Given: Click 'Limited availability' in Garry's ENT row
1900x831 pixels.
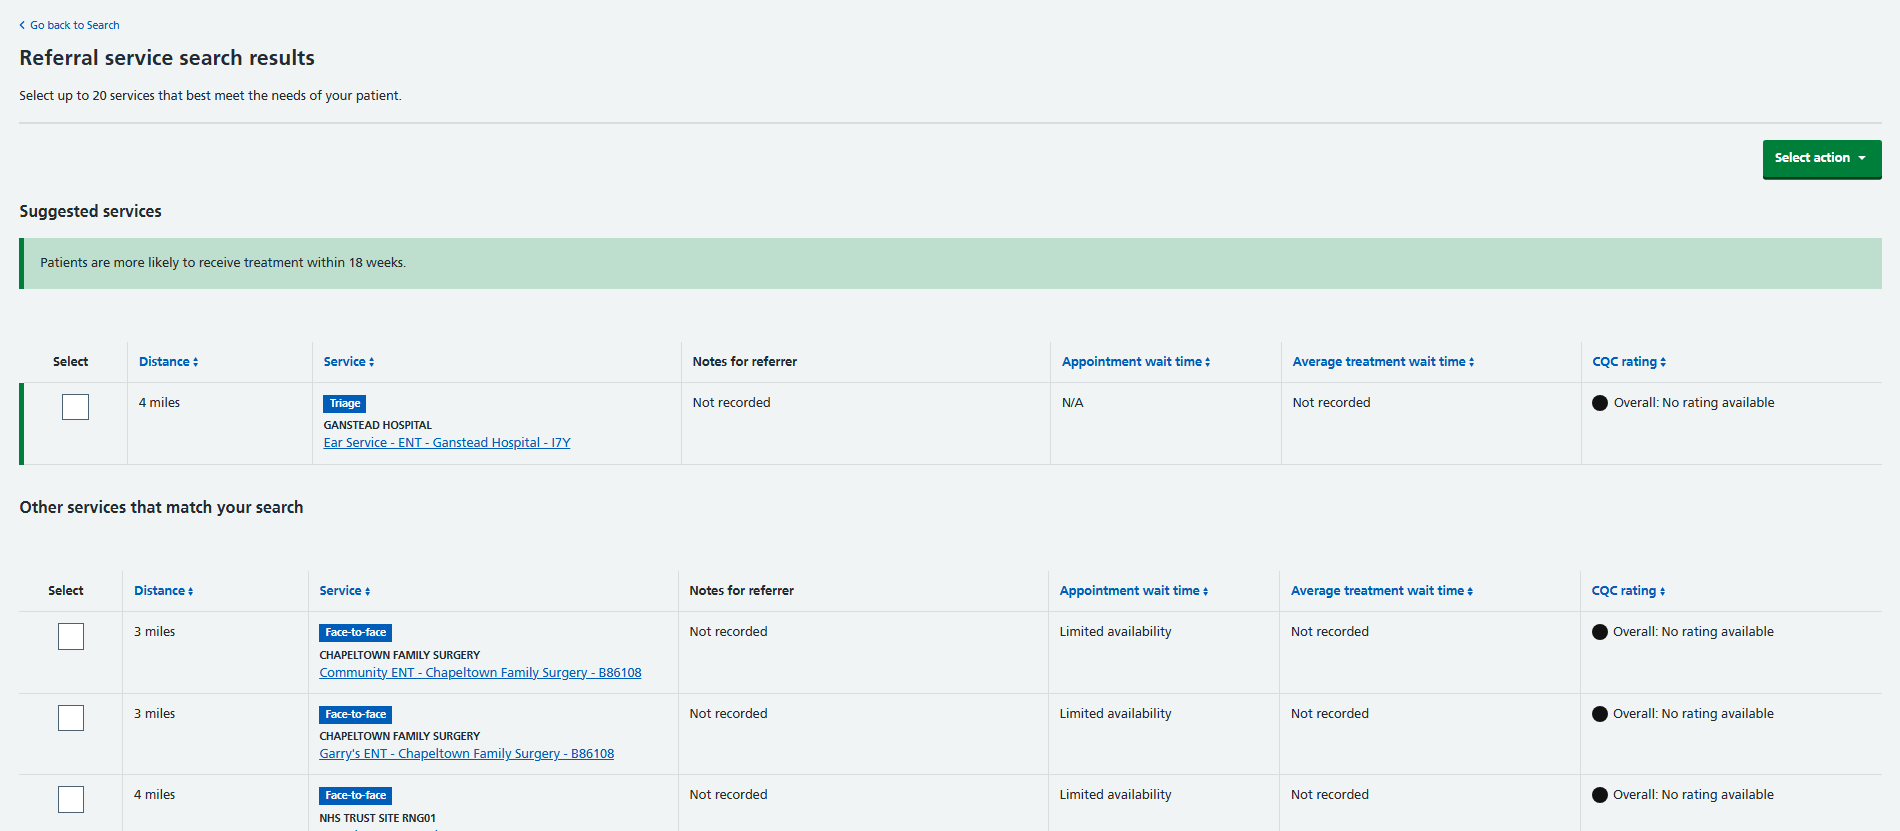Looking at the screenshot, I should [x=1115, y=714].
